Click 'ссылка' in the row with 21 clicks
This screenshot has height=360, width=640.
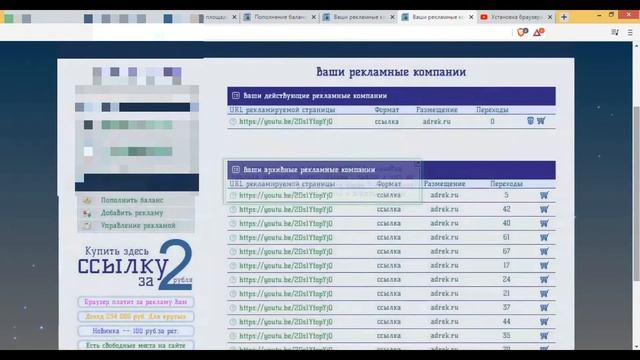click(389, 294)
